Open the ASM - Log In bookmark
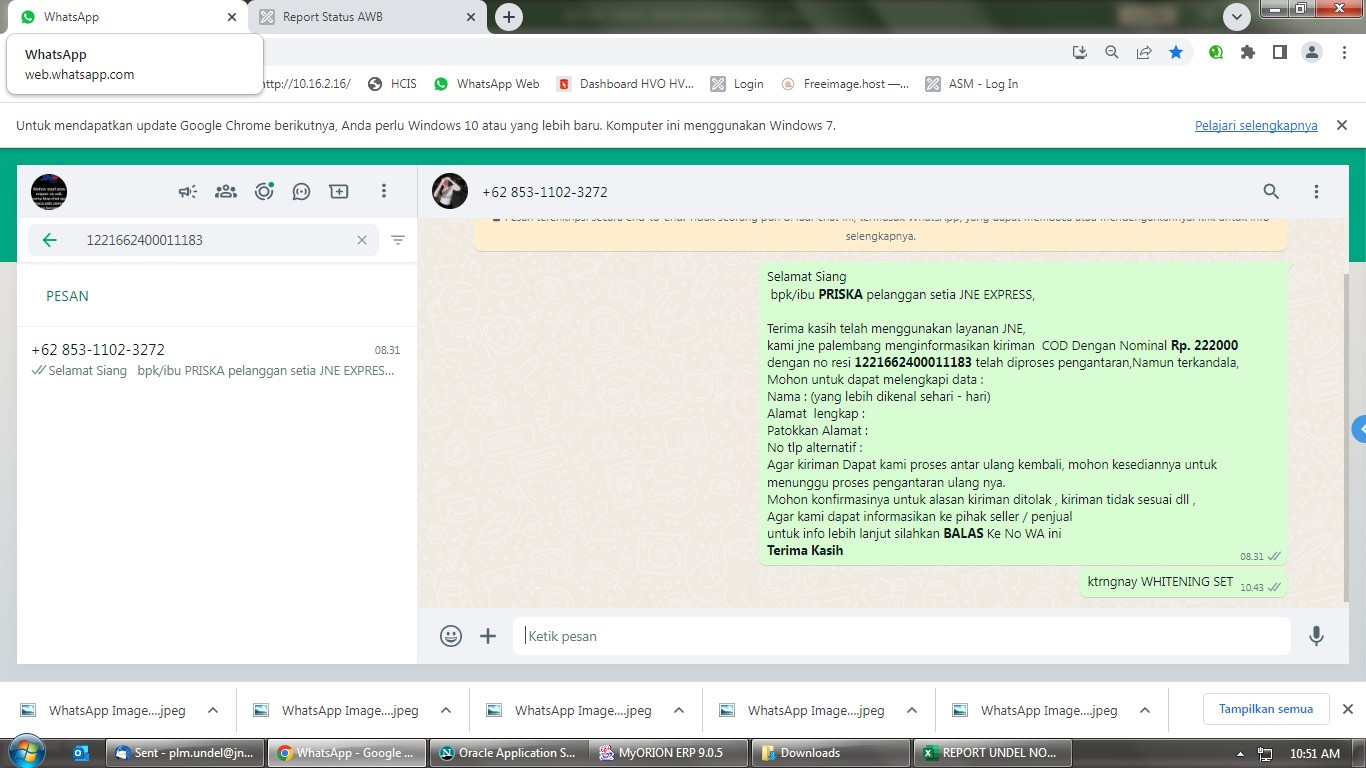The height and width of the screenshot is (768, 1366). click(972, 84)
